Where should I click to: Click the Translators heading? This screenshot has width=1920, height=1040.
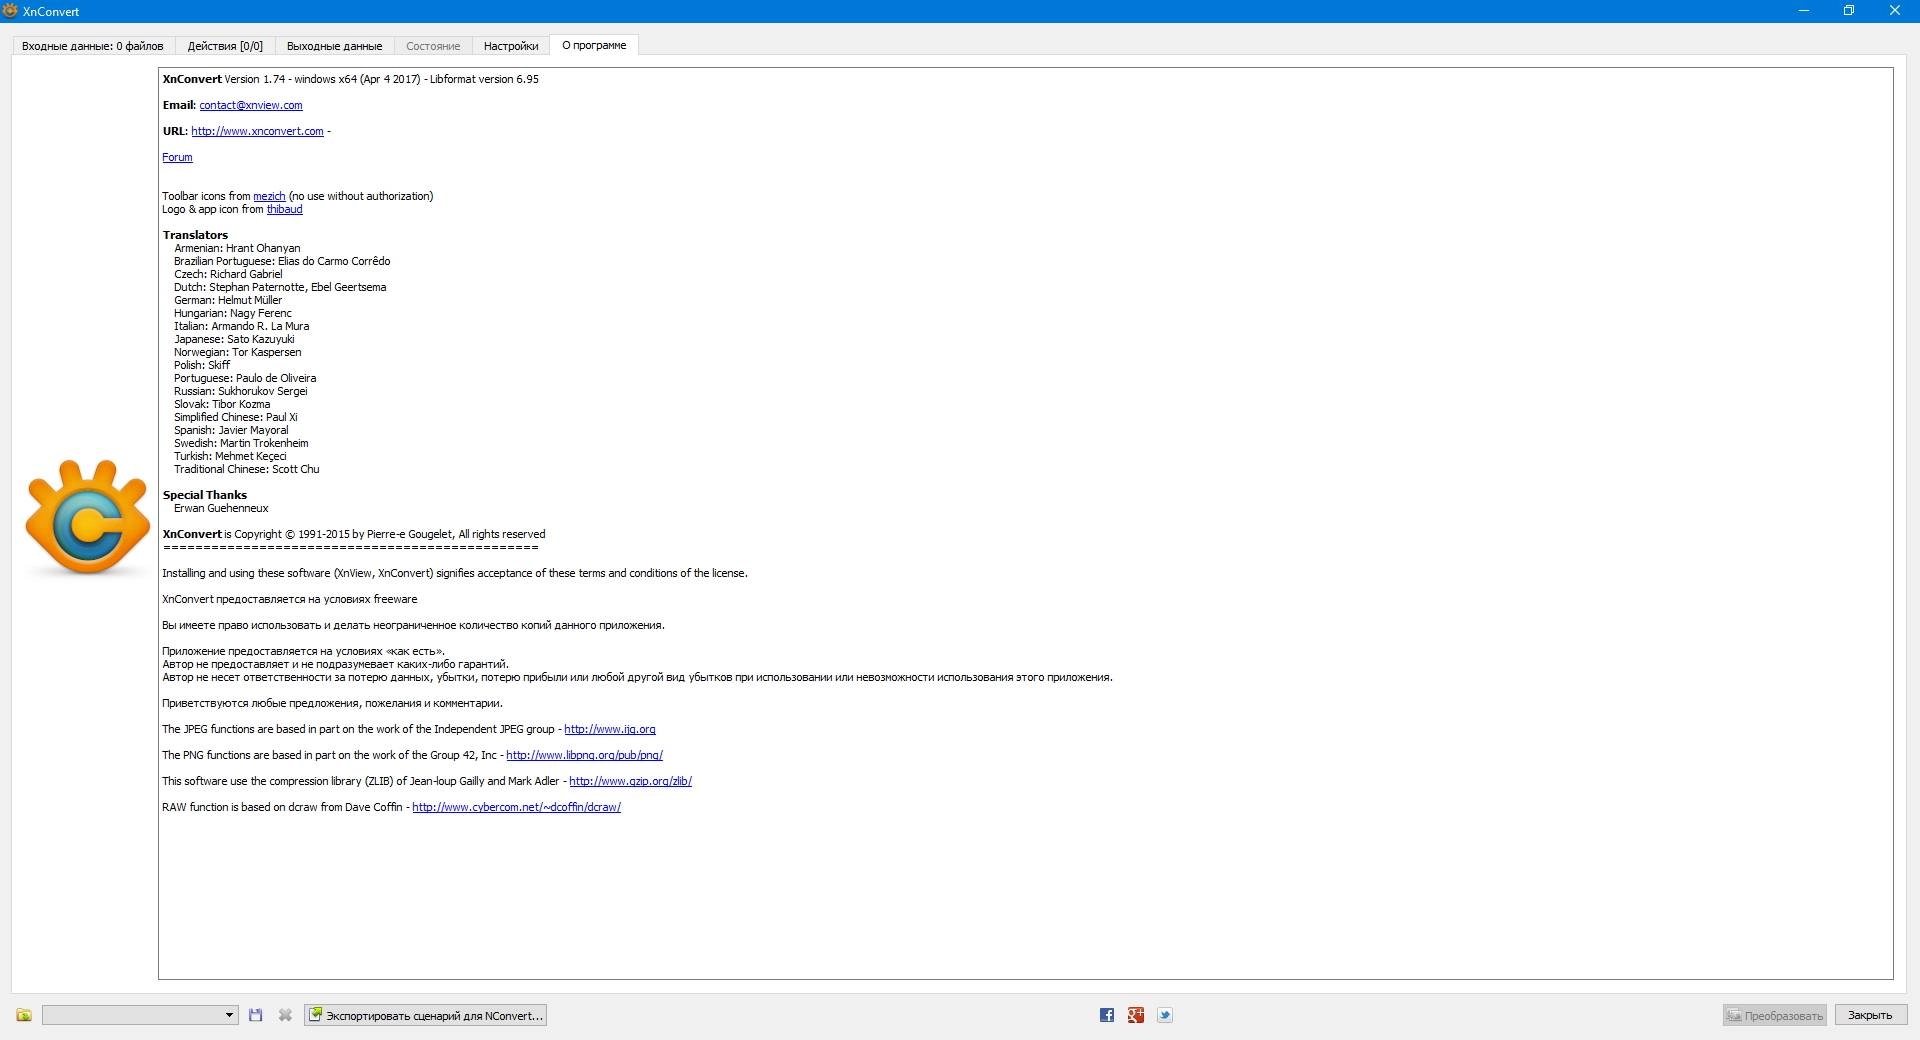pyautogui.click(x=195, y=235)
